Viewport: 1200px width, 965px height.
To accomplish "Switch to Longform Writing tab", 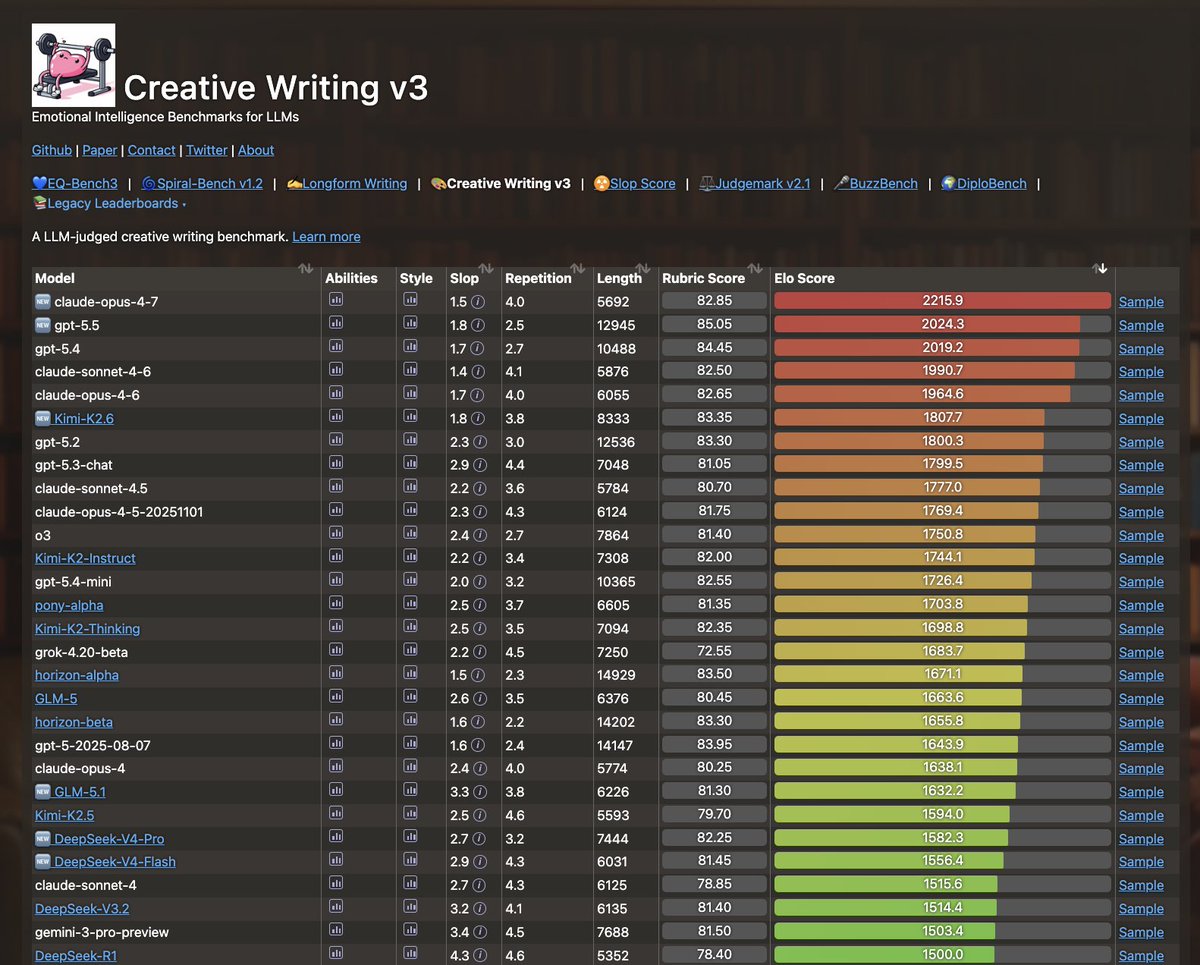I will 346,183.
